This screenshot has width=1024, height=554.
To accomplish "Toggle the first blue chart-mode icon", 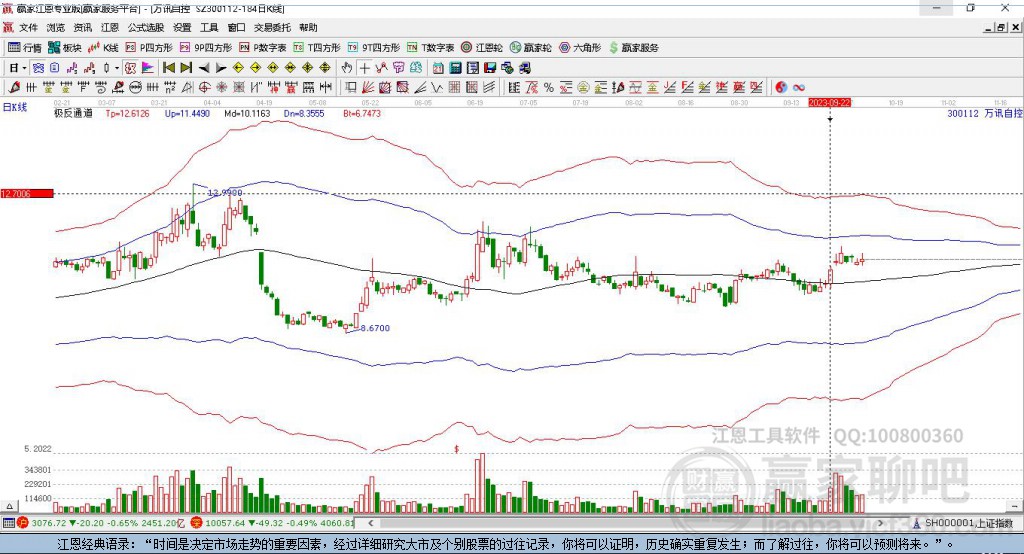I will click(39, 68).
